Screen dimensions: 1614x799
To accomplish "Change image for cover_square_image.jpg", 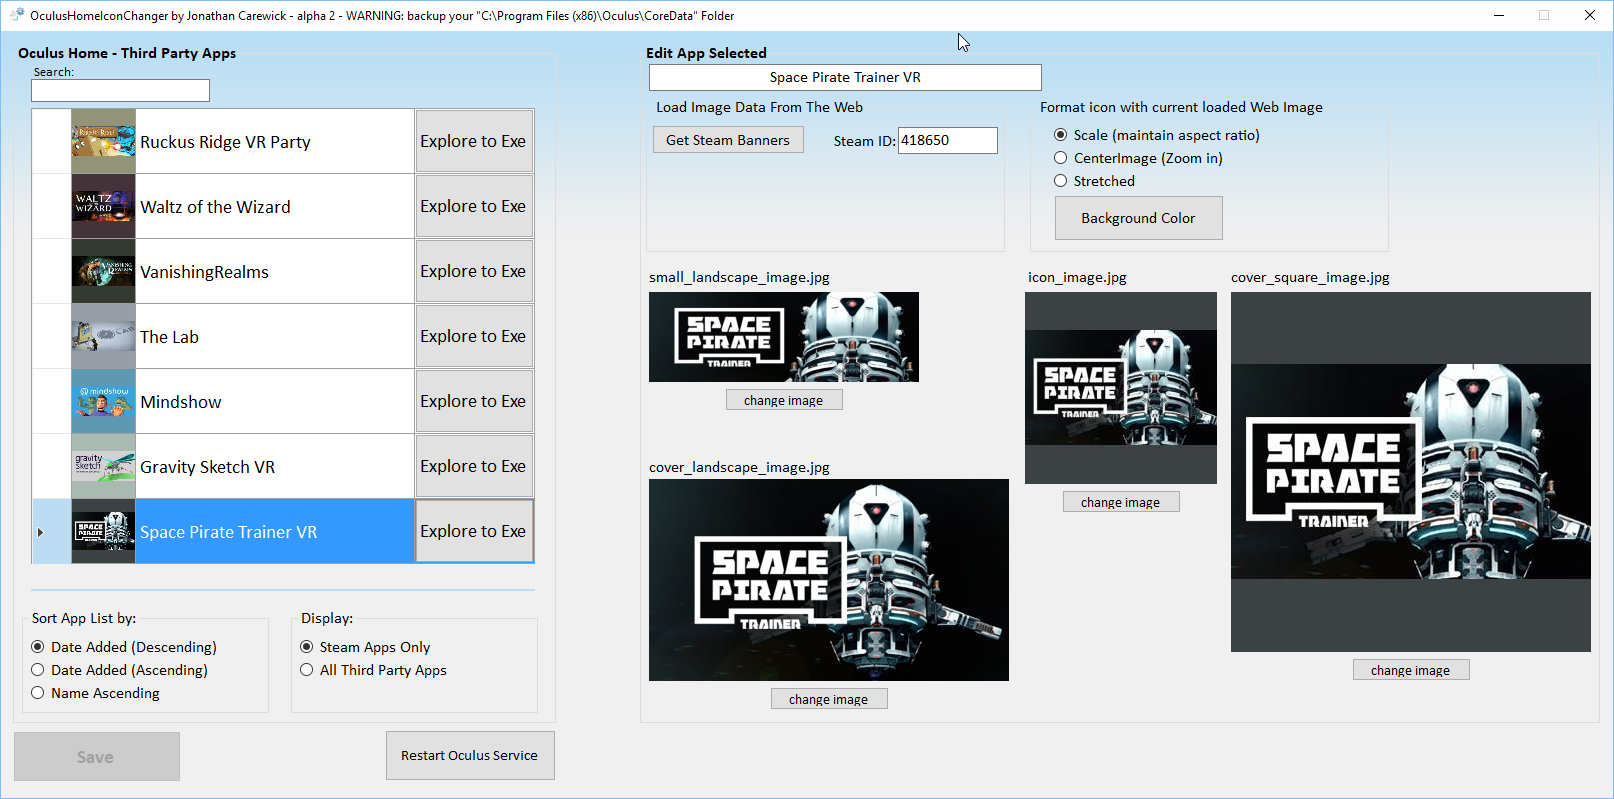I will point(1410,670).
